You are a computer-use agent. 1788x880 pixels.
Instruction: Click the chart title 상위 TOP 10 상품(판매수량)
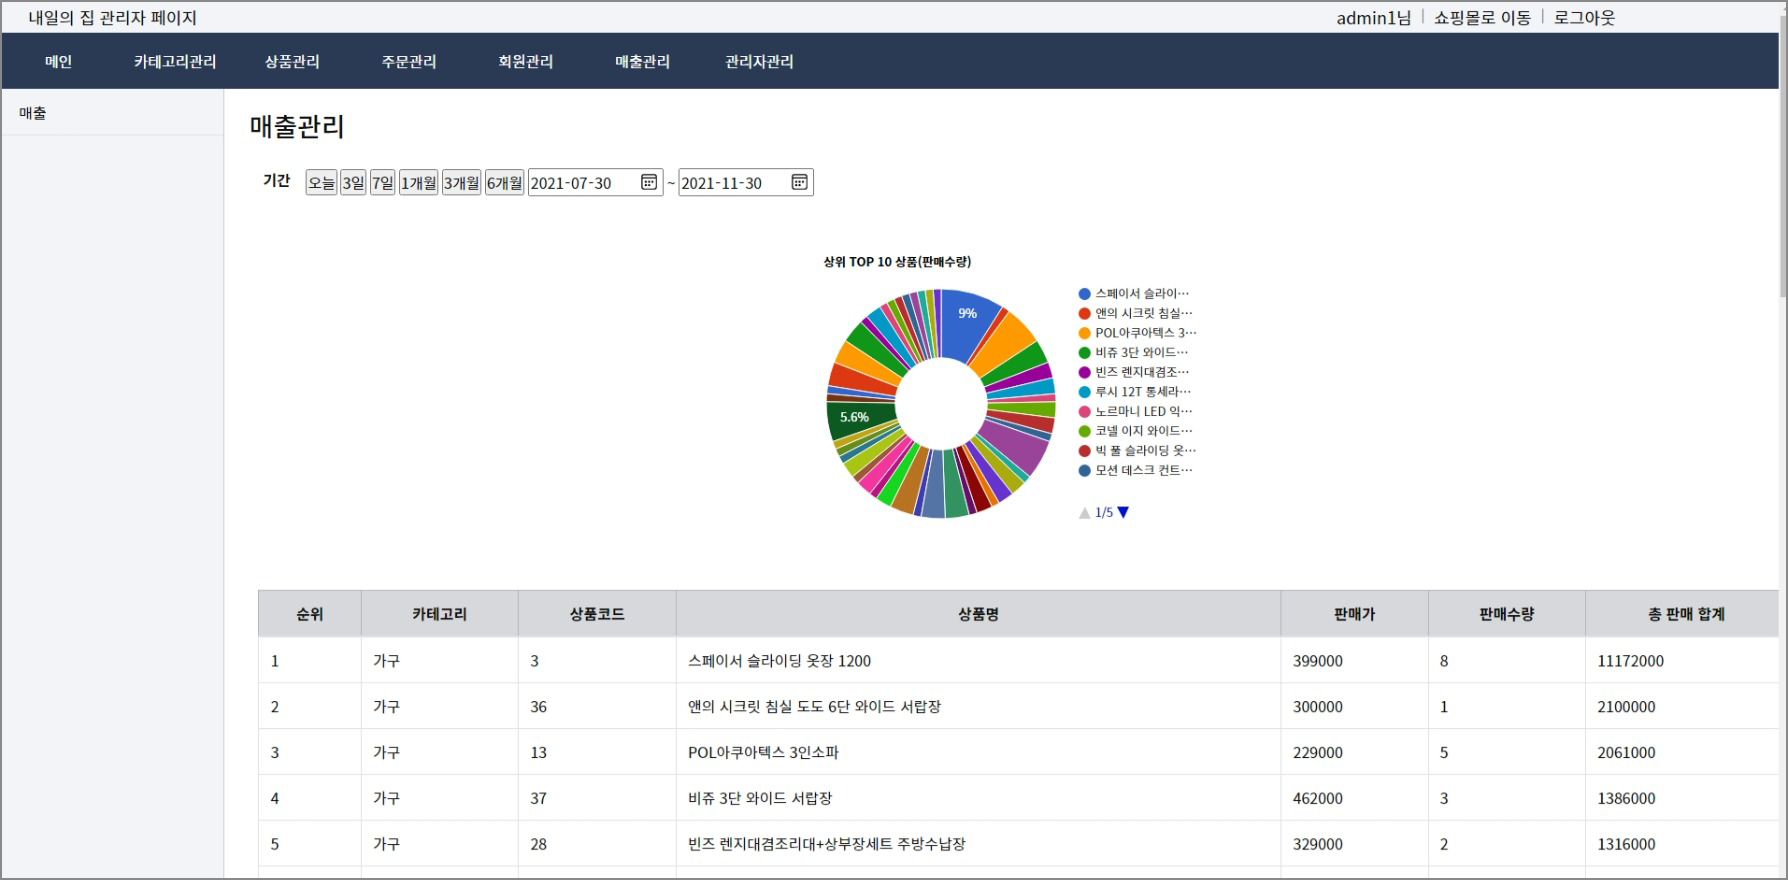[897, 262]
